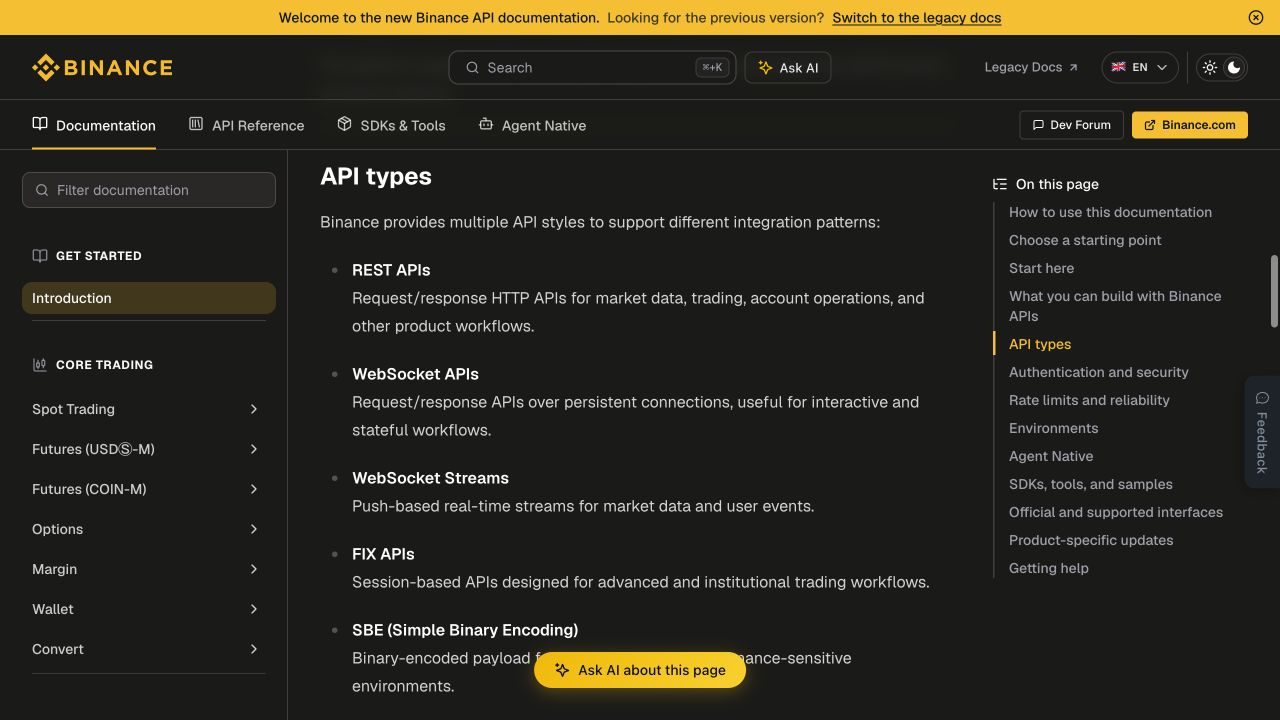Jump to Official and supported interfaces
Image resolution: width=1280 pixels, height=720 pixels.
click(x=1116, y=512)
